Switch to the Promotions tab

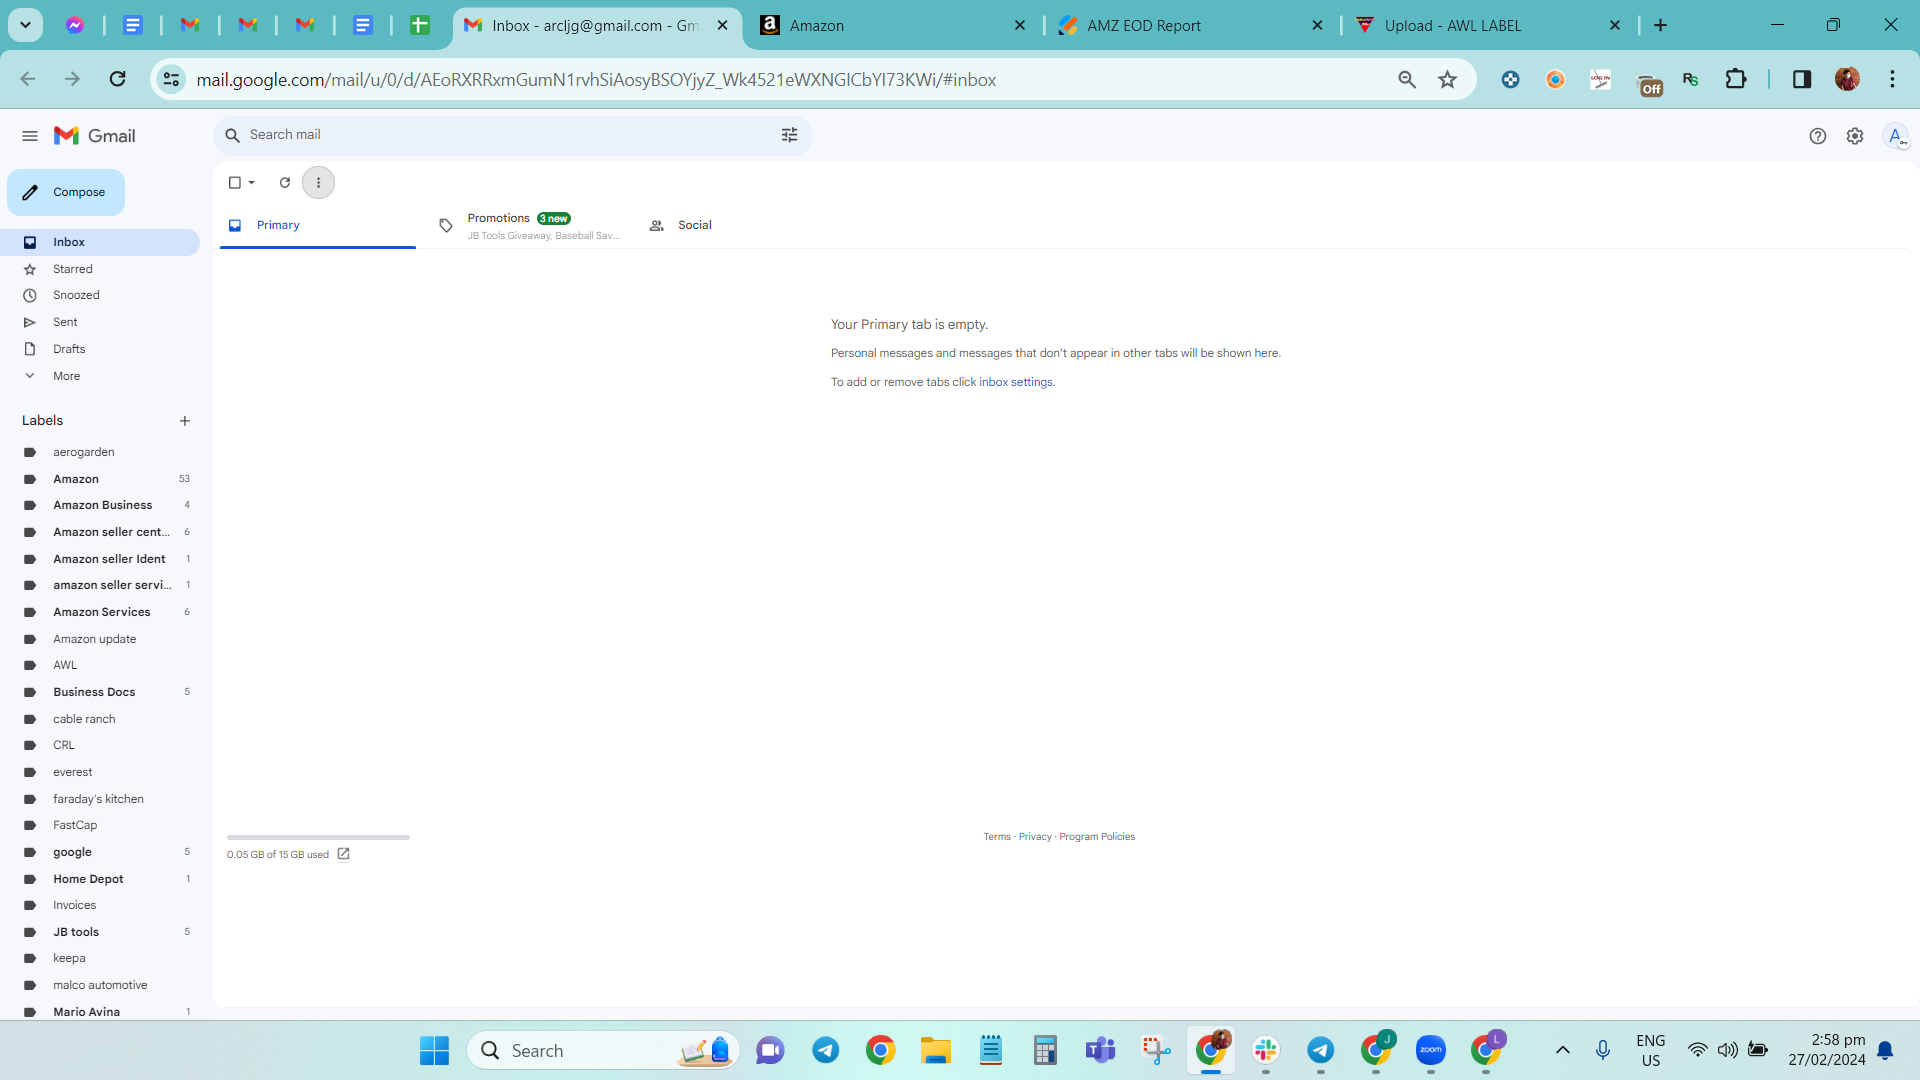[529, 226]
